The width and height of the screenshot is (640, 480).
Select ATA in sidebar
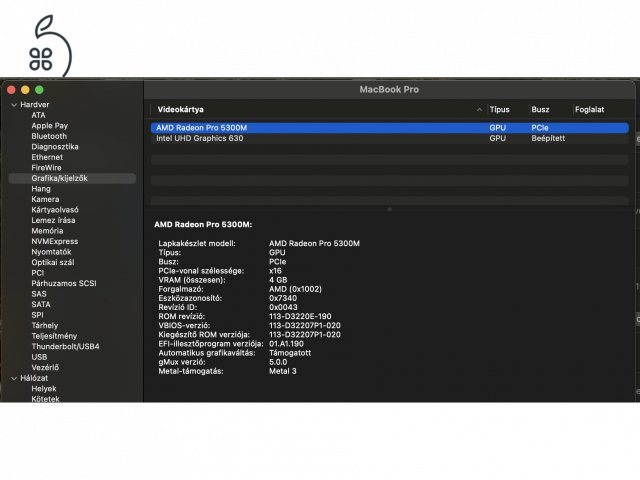[38, 115]
